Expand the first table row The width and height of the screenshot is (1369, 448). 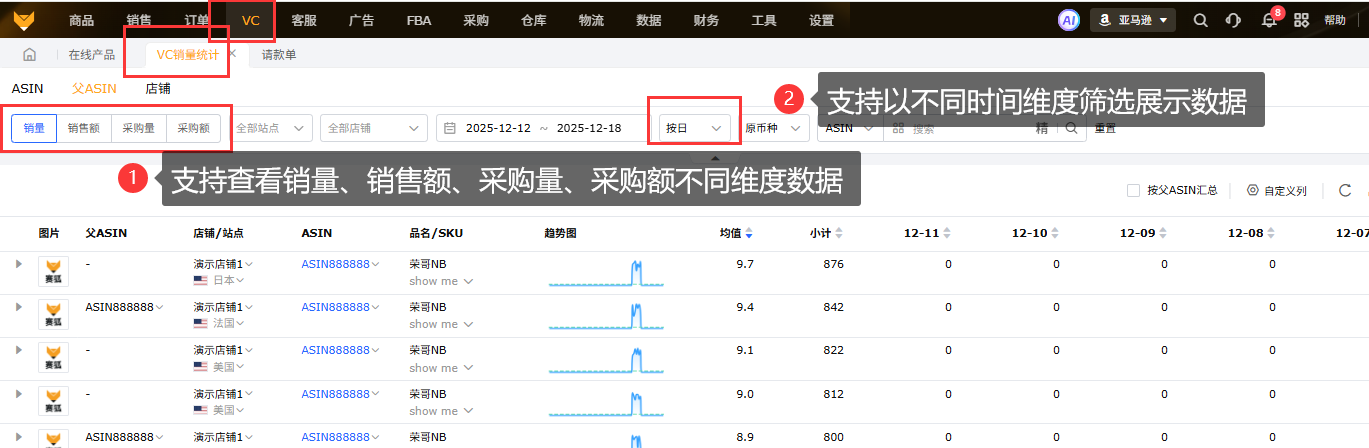click(x=18, y=263)
